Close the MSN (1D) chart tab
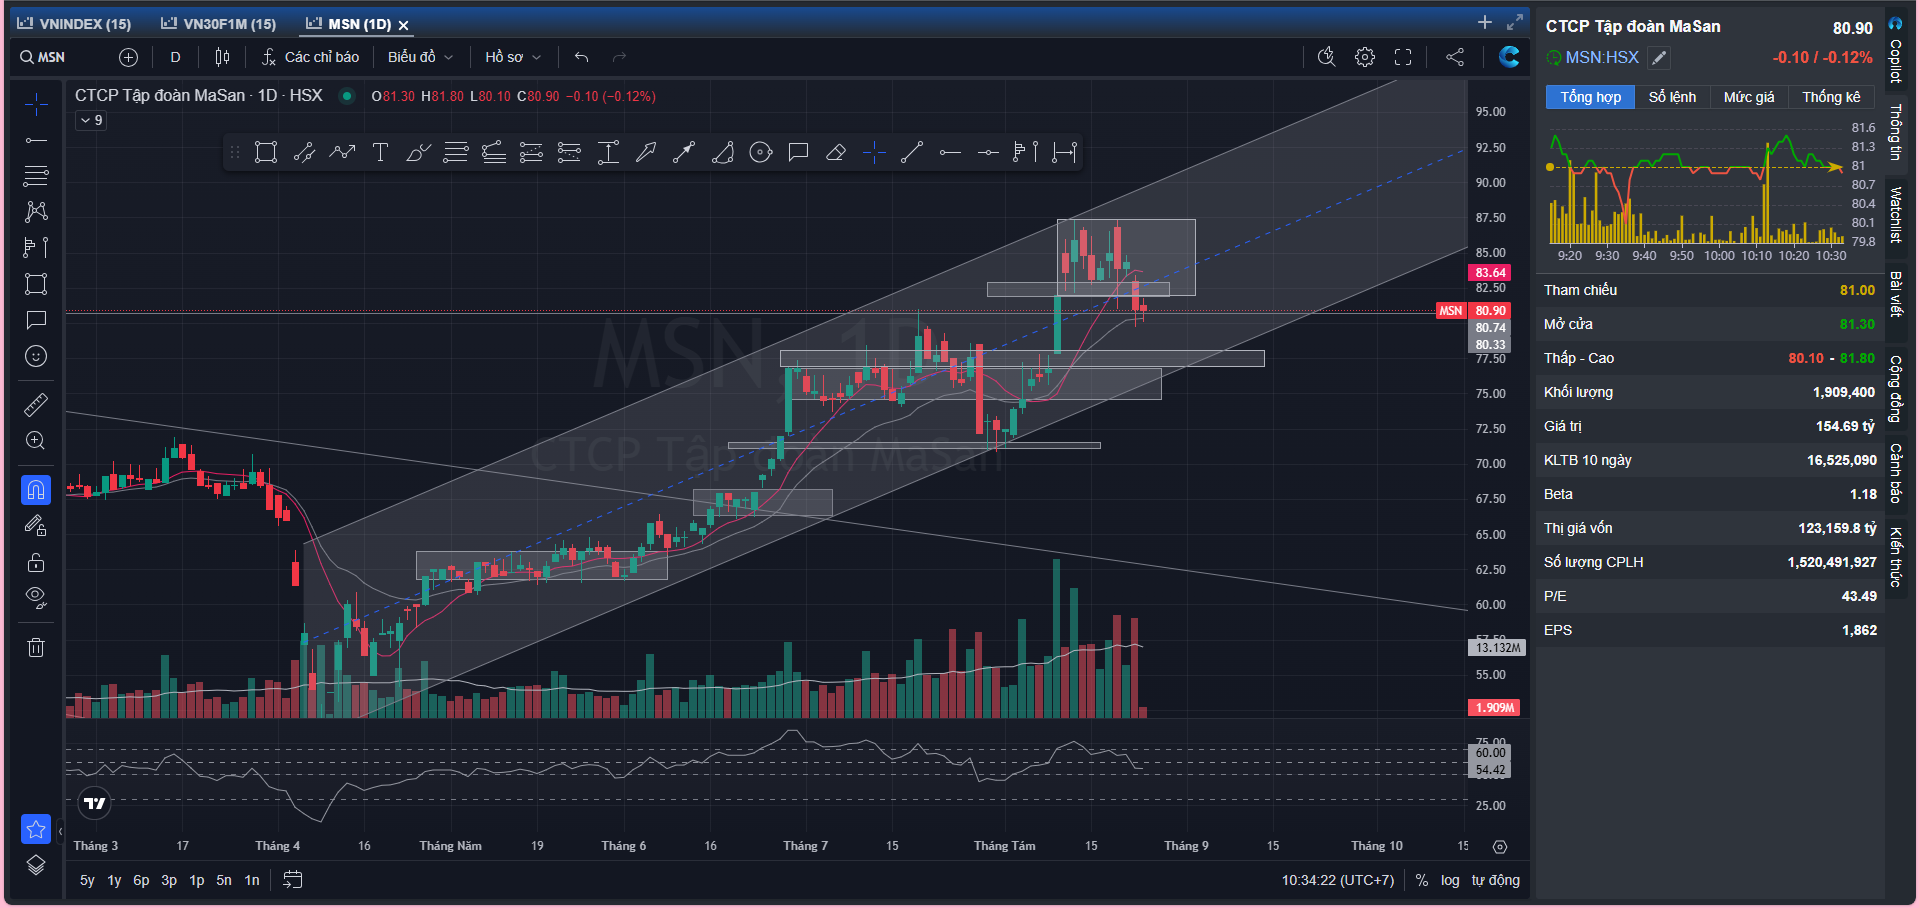This screenshot has height=908, width=1919. pos(404,25)
